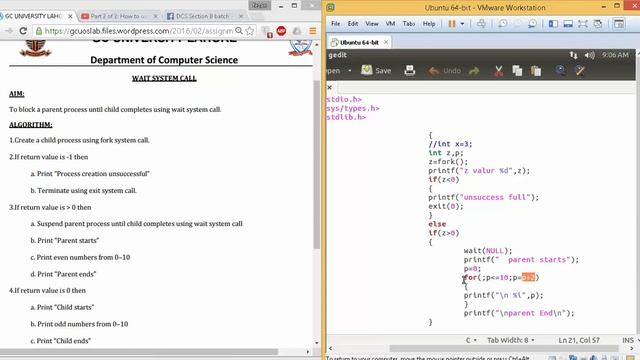
Task: Click the Chrome address bar URL
Action: click(139, 31)
